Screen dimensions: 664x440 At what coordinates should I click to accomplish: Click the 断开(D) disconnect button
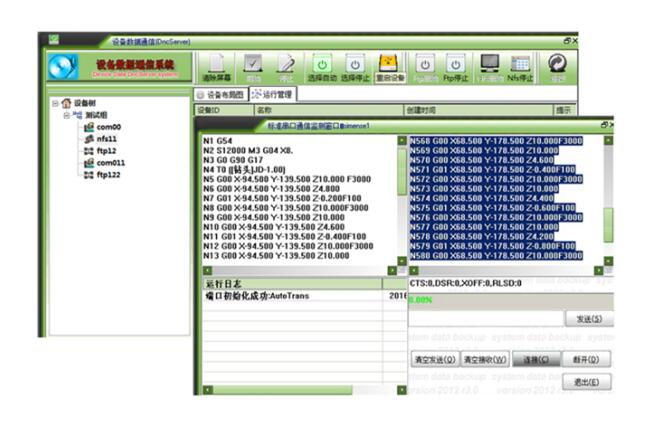(x=586, y=360)
